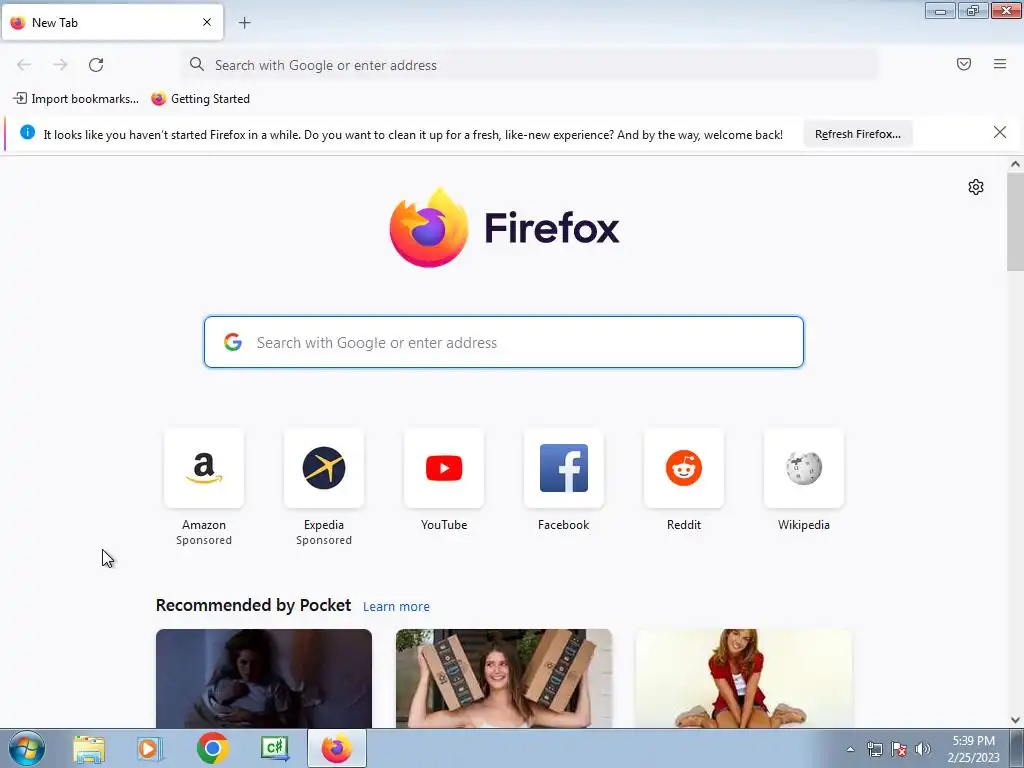Click the Recommended by Pocket heading

[253, 606]
